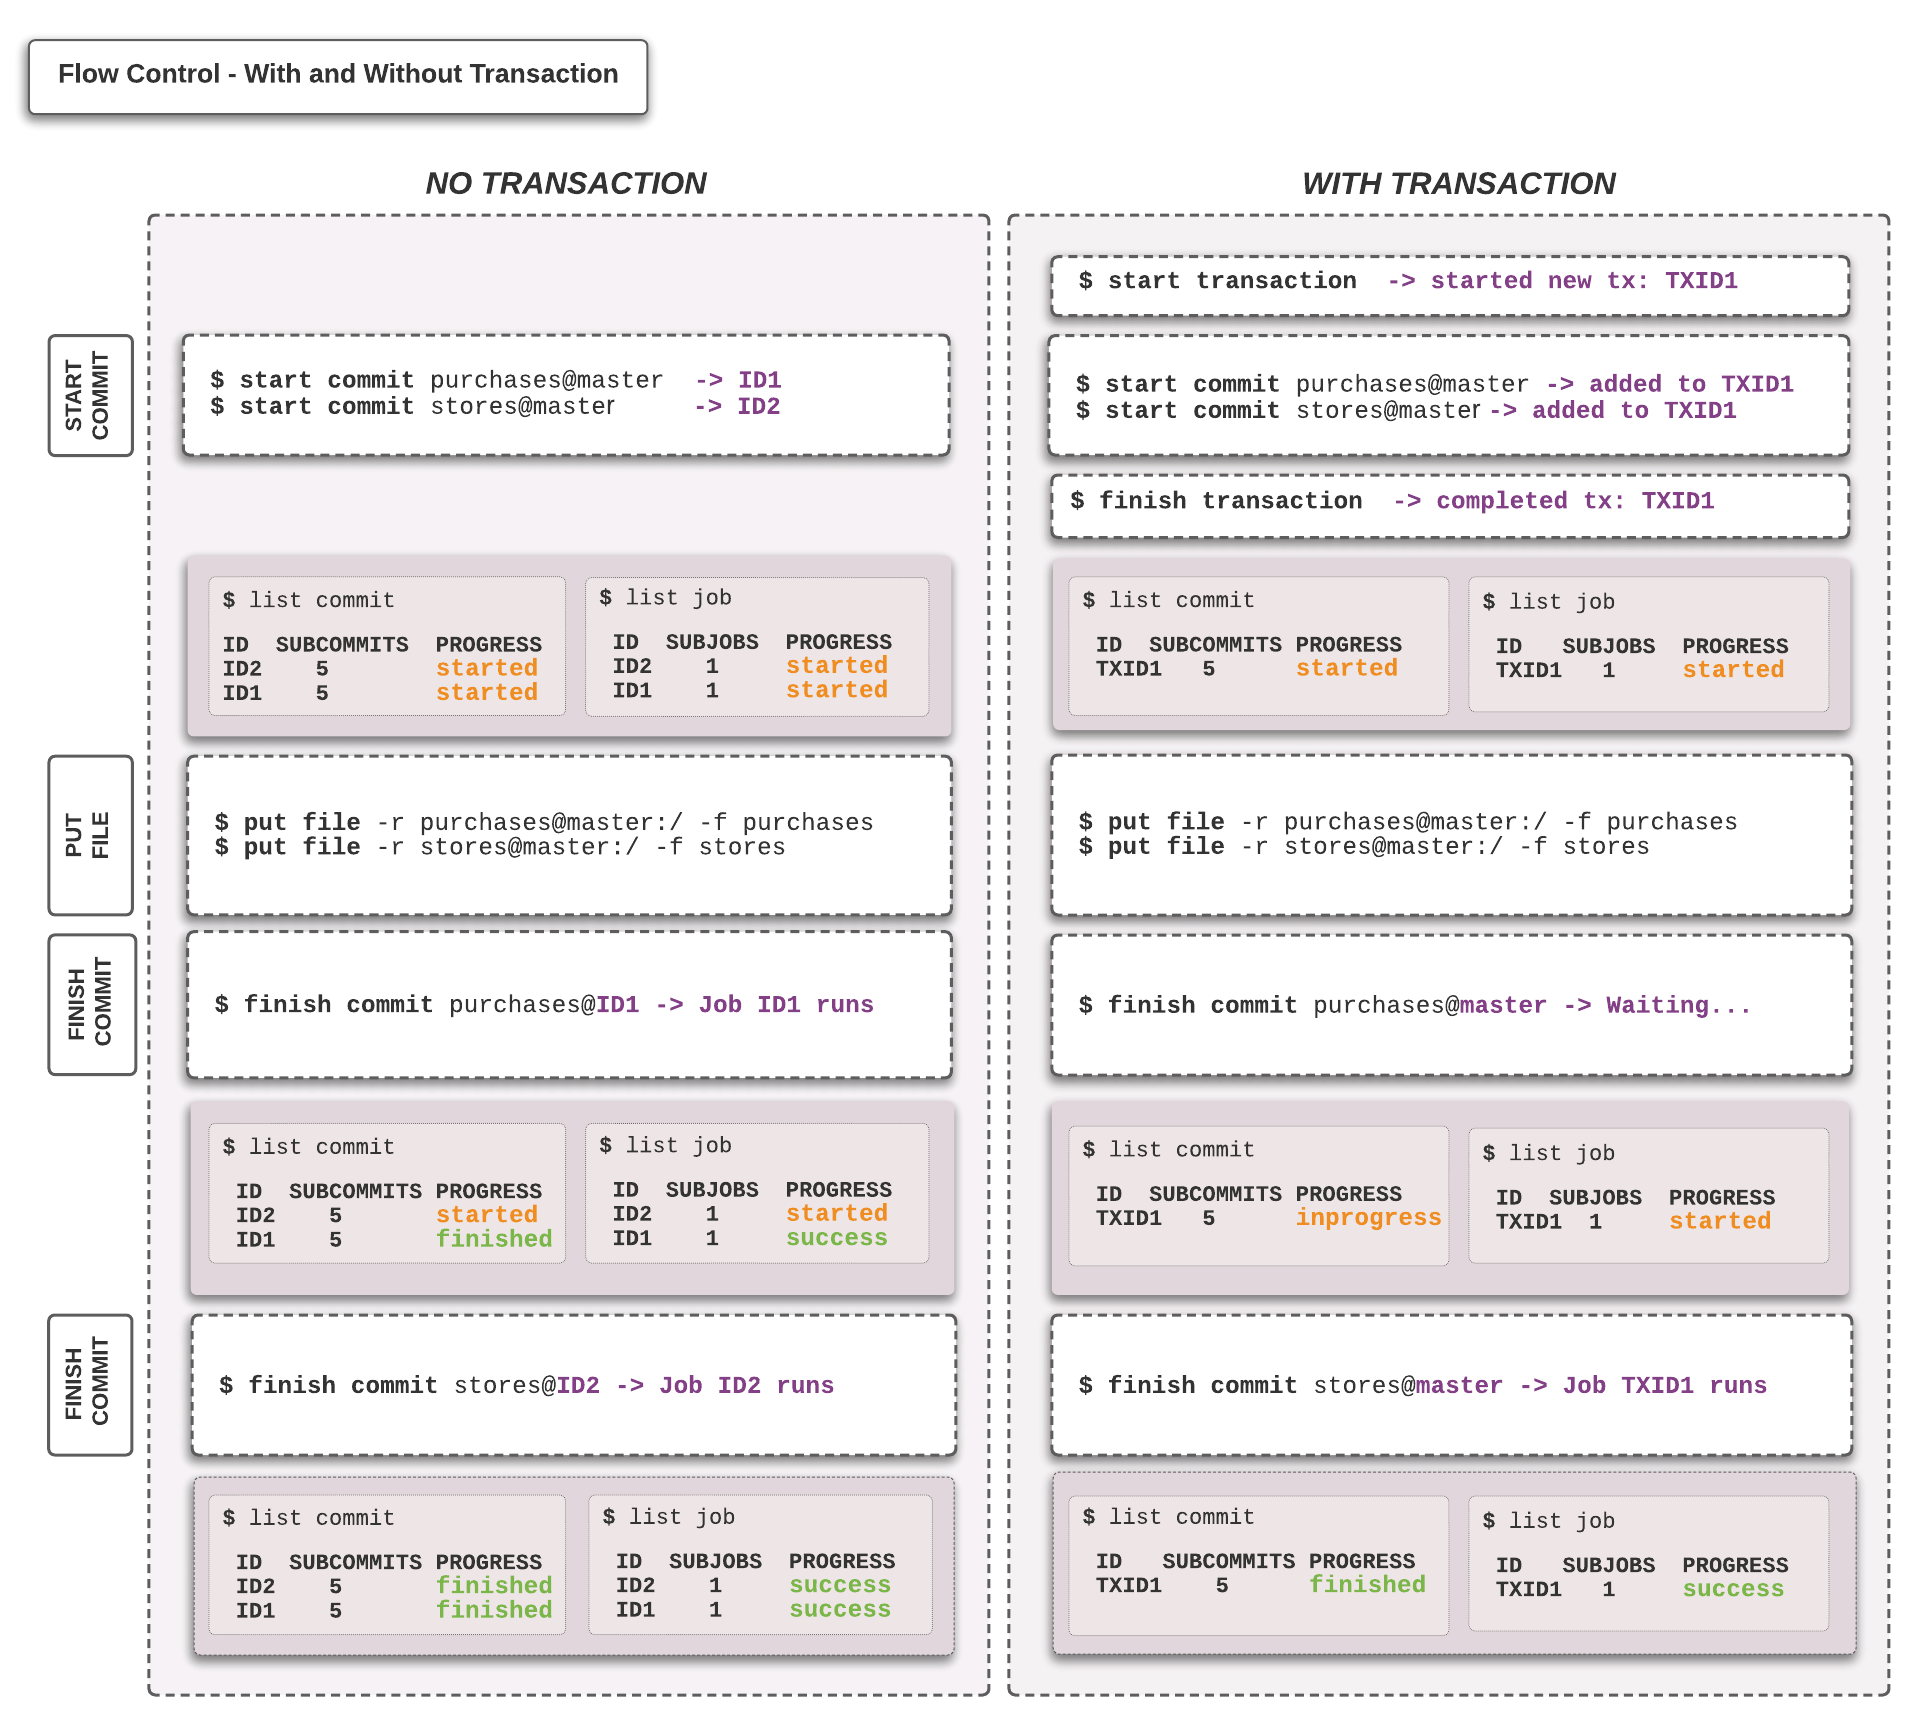Click the no-transaction put file command box
The image size is (1927, 1732).
569,835
